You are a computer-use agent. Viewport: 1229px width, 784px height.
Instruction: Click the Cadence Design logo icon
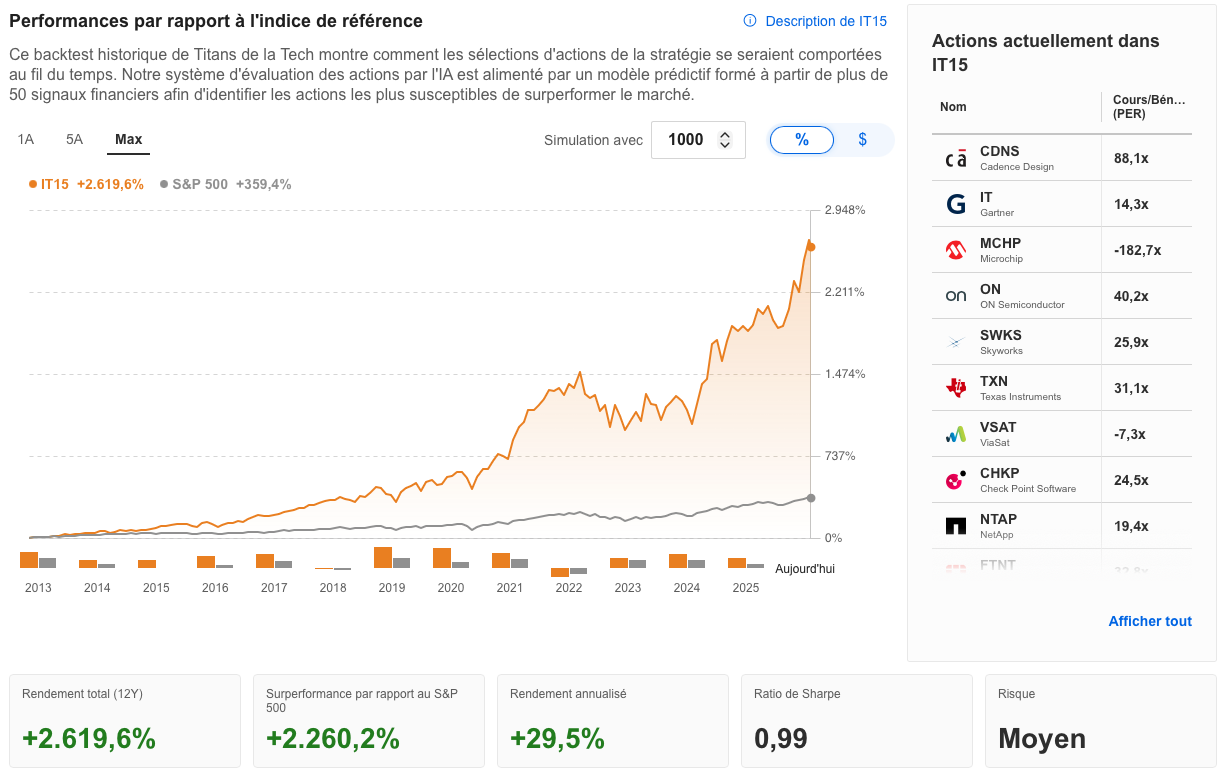coord(956,159)
